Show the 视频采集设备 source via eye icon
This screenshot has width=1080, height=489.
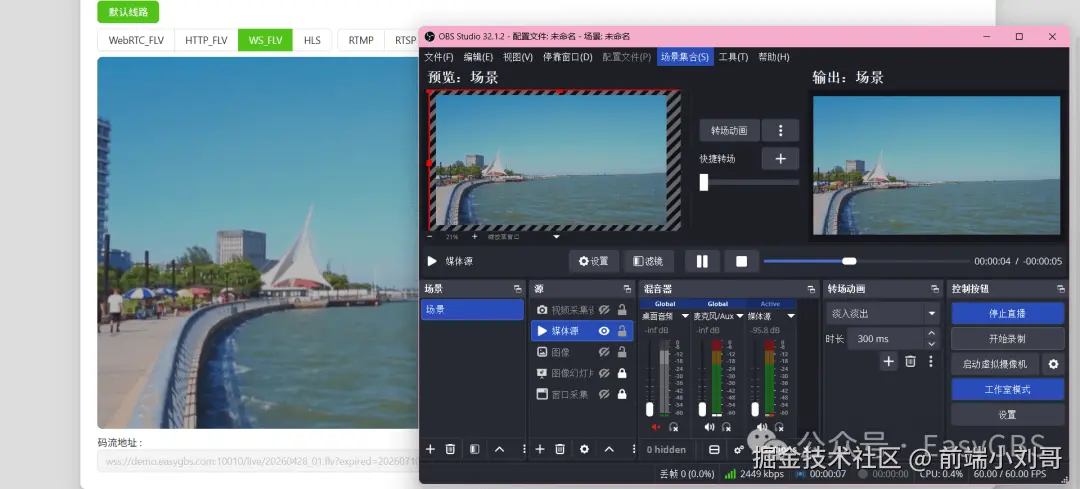[604, 310]
